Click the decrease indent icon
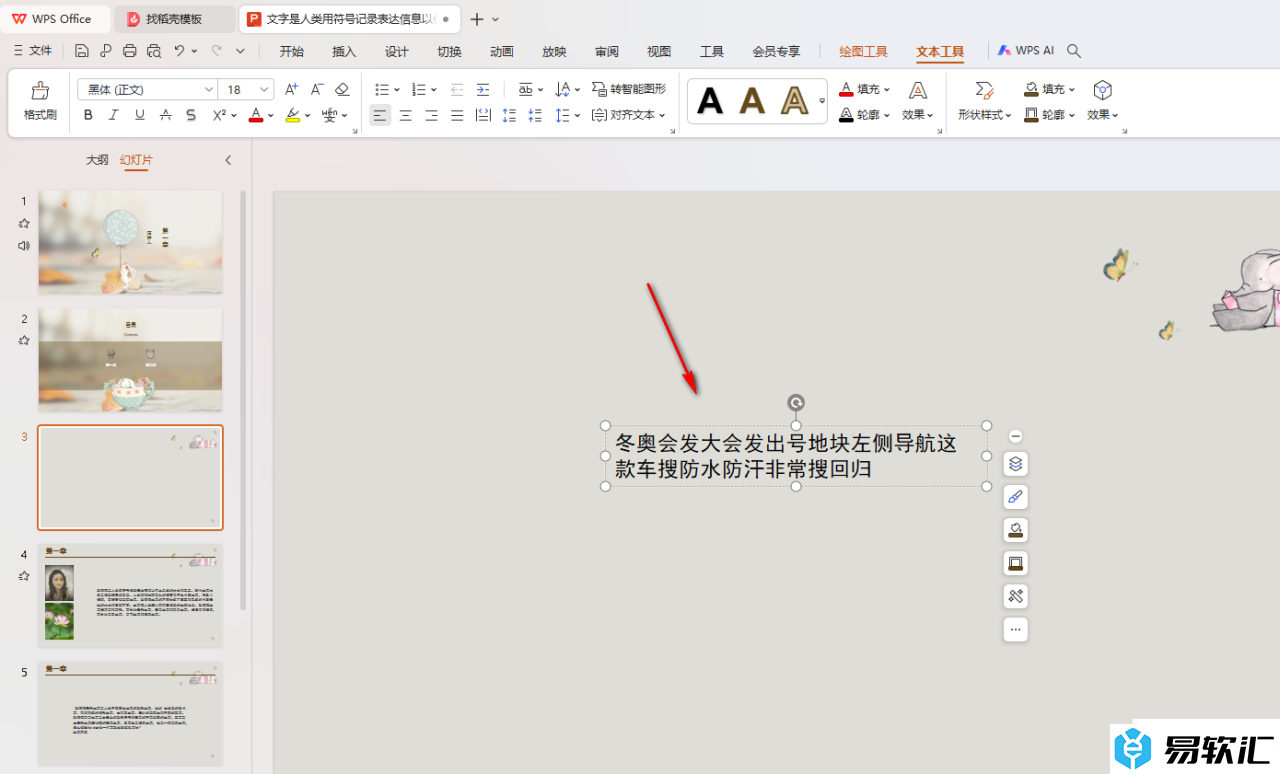The image size is (1280, 774). tap(457, 90)
